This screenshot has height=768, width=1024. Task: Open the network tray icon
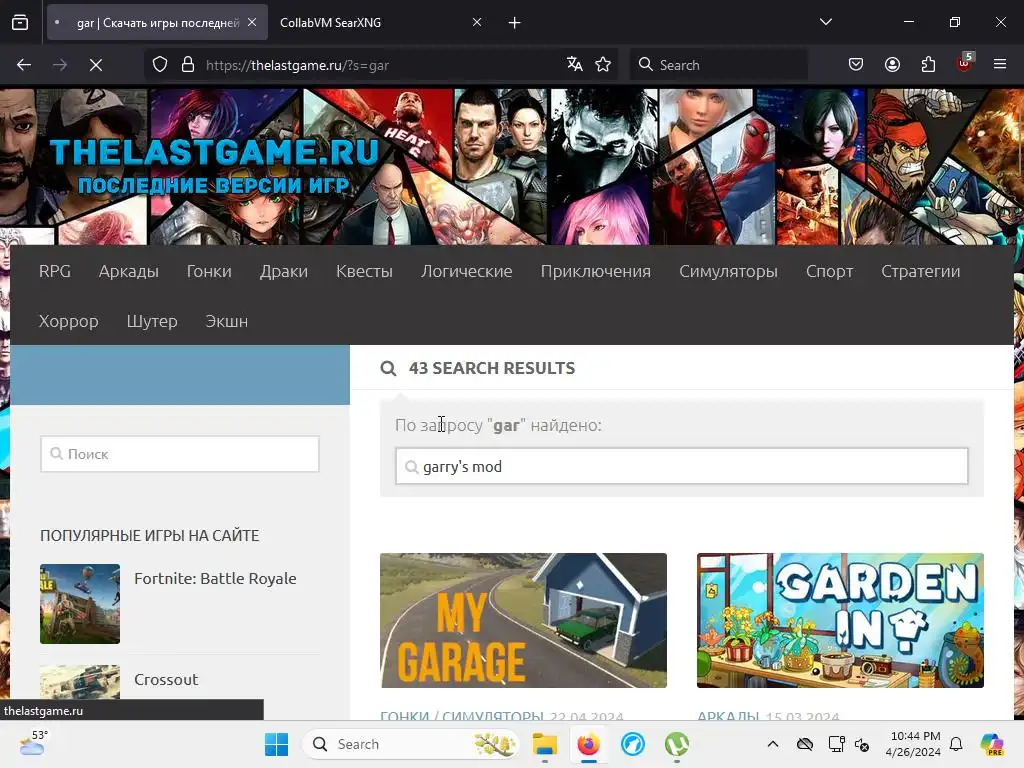[836, 744]
